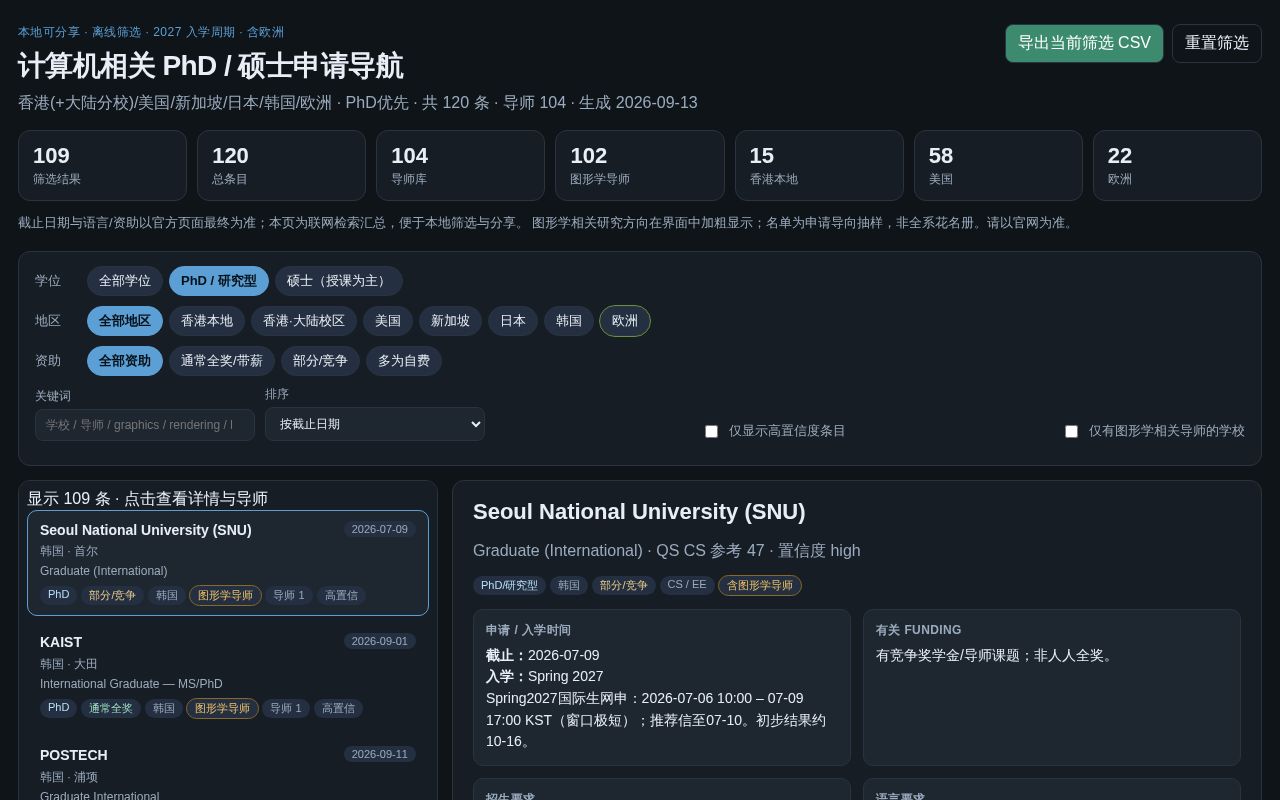Choose the 全部地区 region filter
The image size is (1280, 800).
coord(125,321)
